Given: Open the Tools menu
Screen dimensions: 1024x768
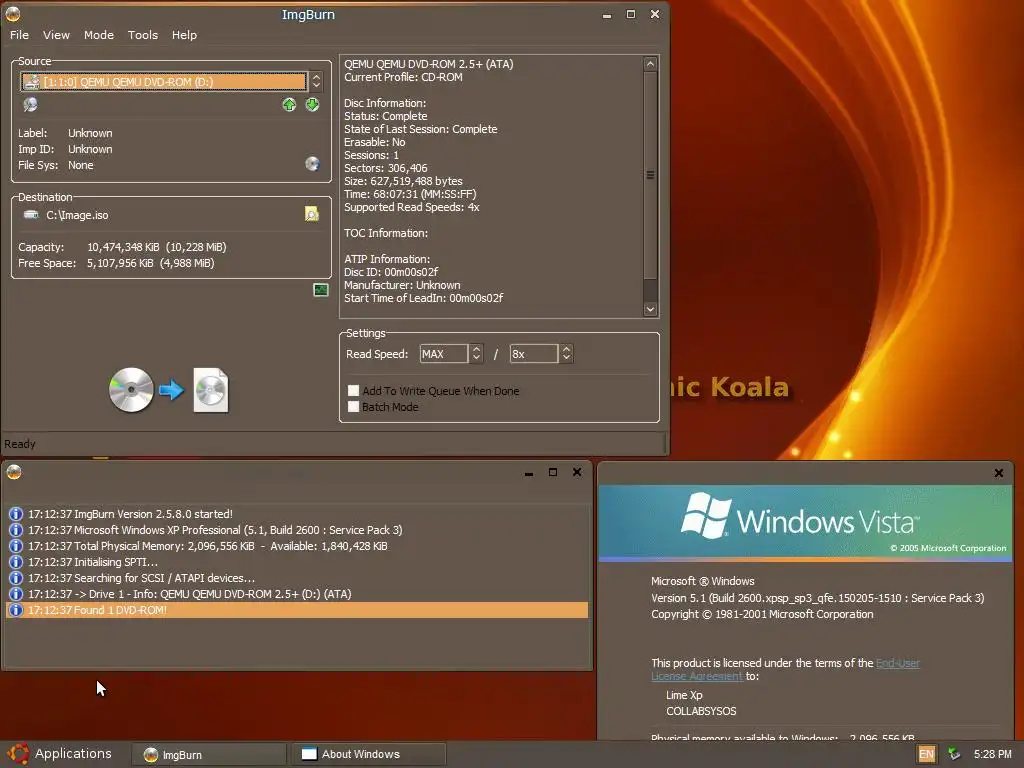Looking at the screenshot, I should (142, 35).
